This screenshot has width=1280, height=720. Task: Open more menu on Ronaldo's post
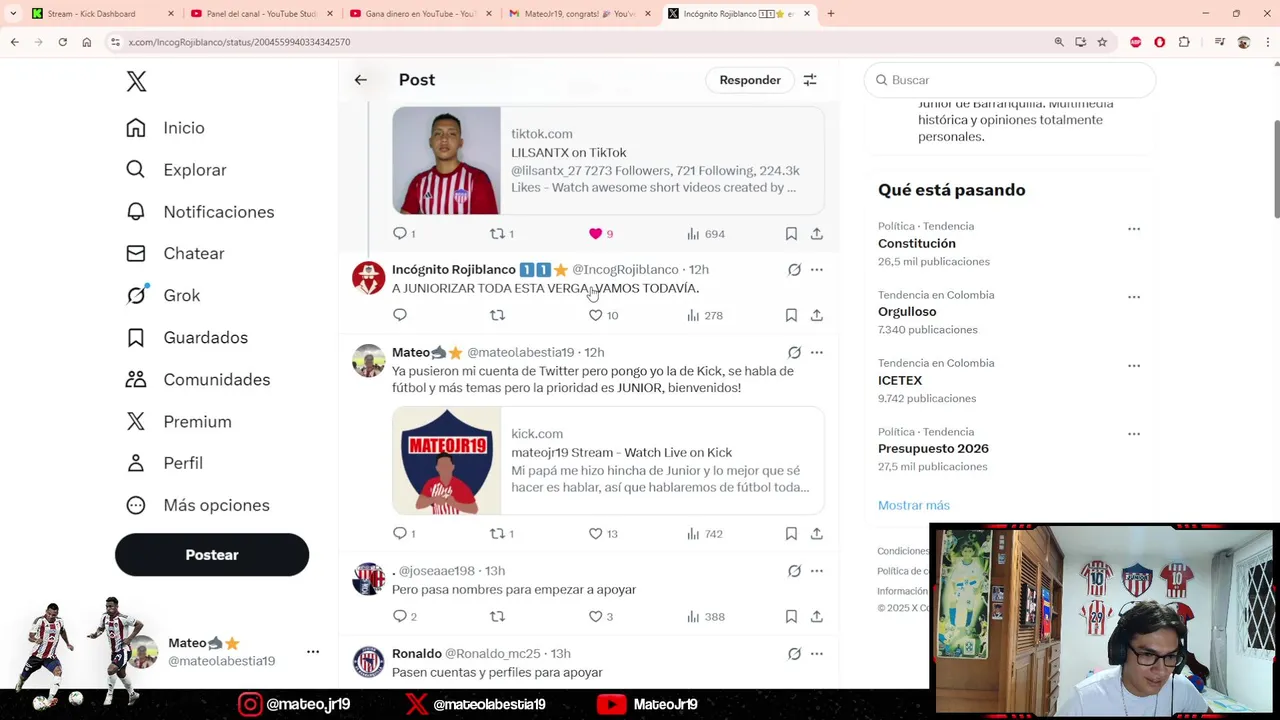tap(817, 654)
